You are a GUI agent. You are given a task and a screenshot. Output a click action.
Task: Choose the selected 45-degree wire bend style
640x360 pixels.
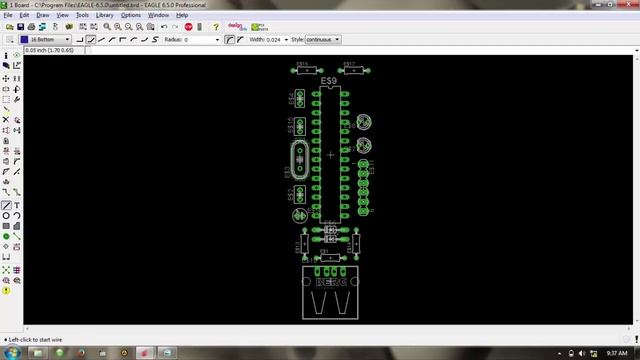coord(91,40)
